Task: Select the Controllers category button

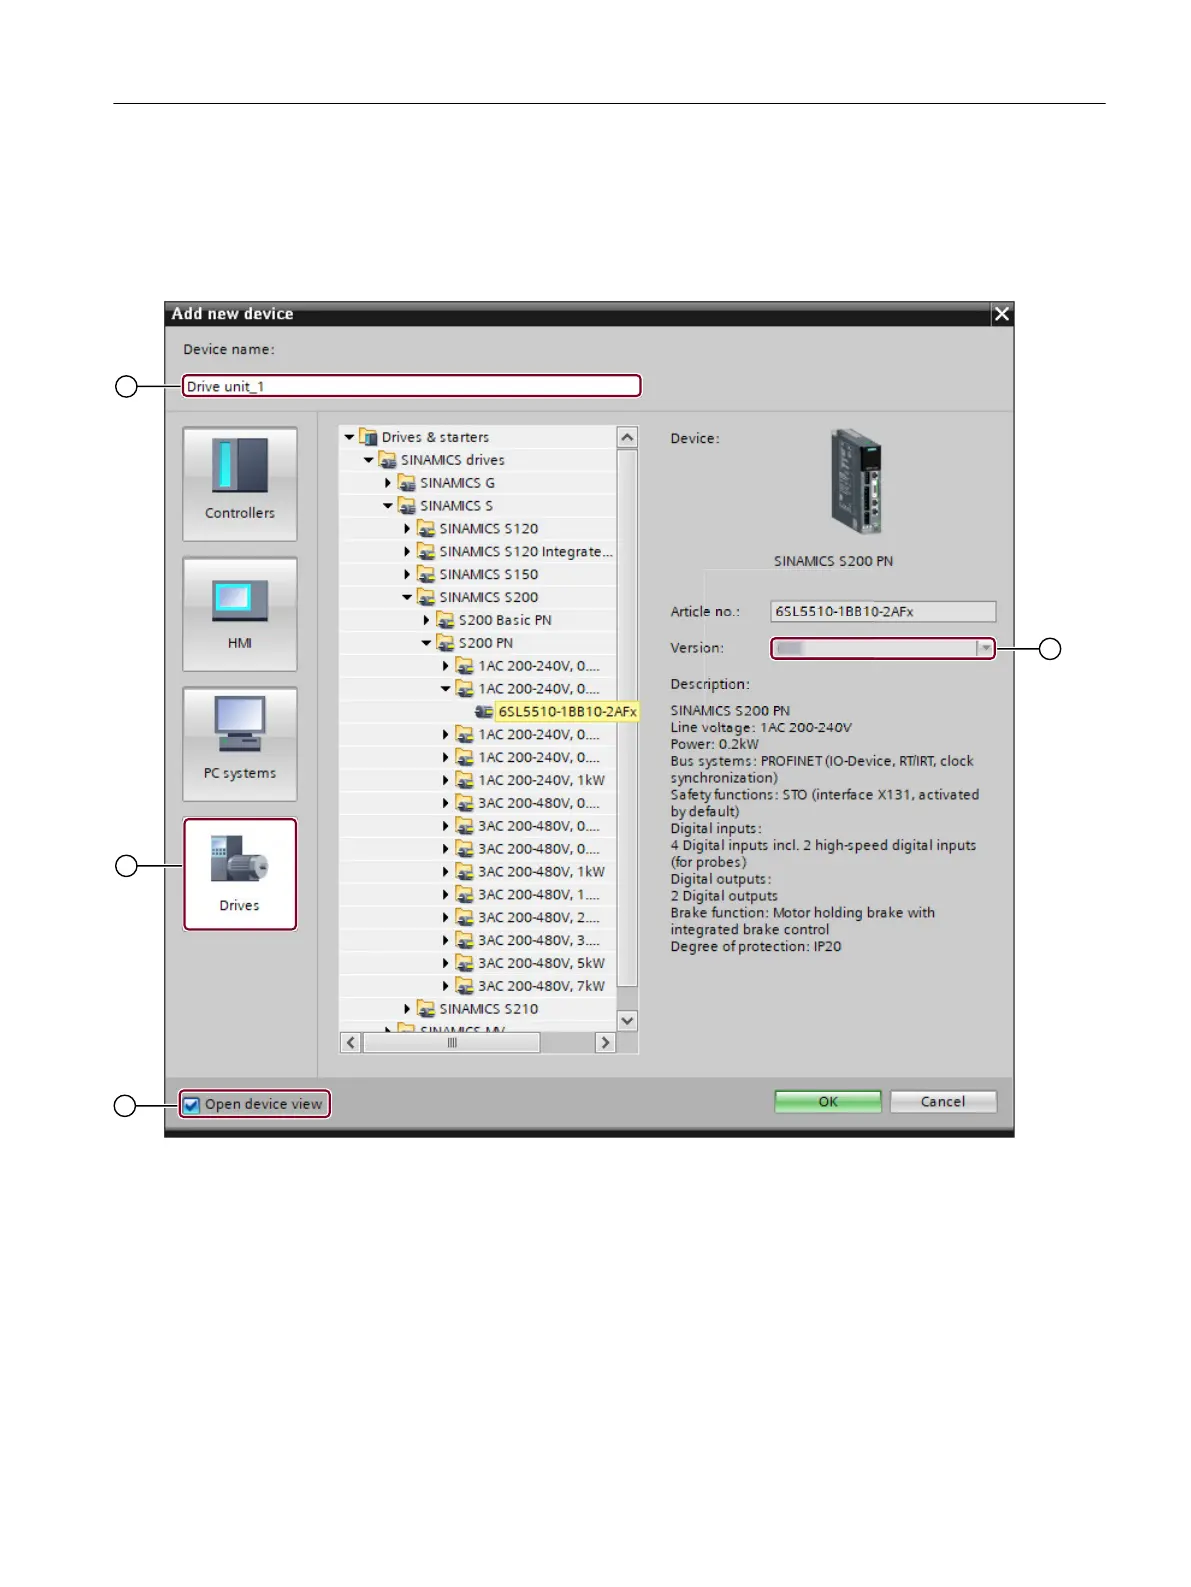Action: point(240,484)
